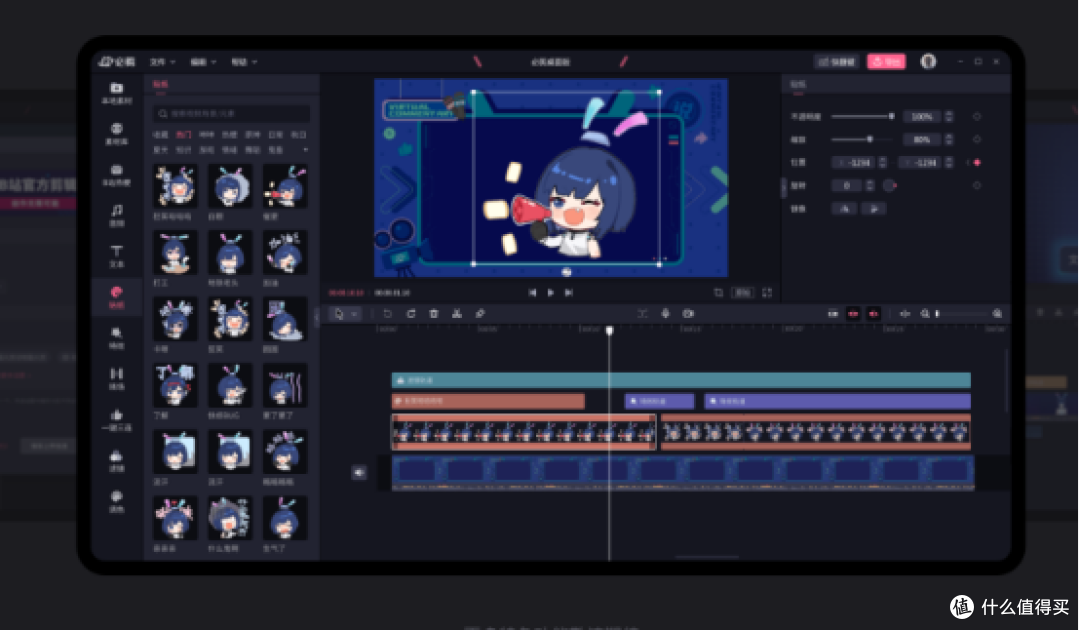
Task: Select the first sticker category tab
Action: tap(160, 134)
